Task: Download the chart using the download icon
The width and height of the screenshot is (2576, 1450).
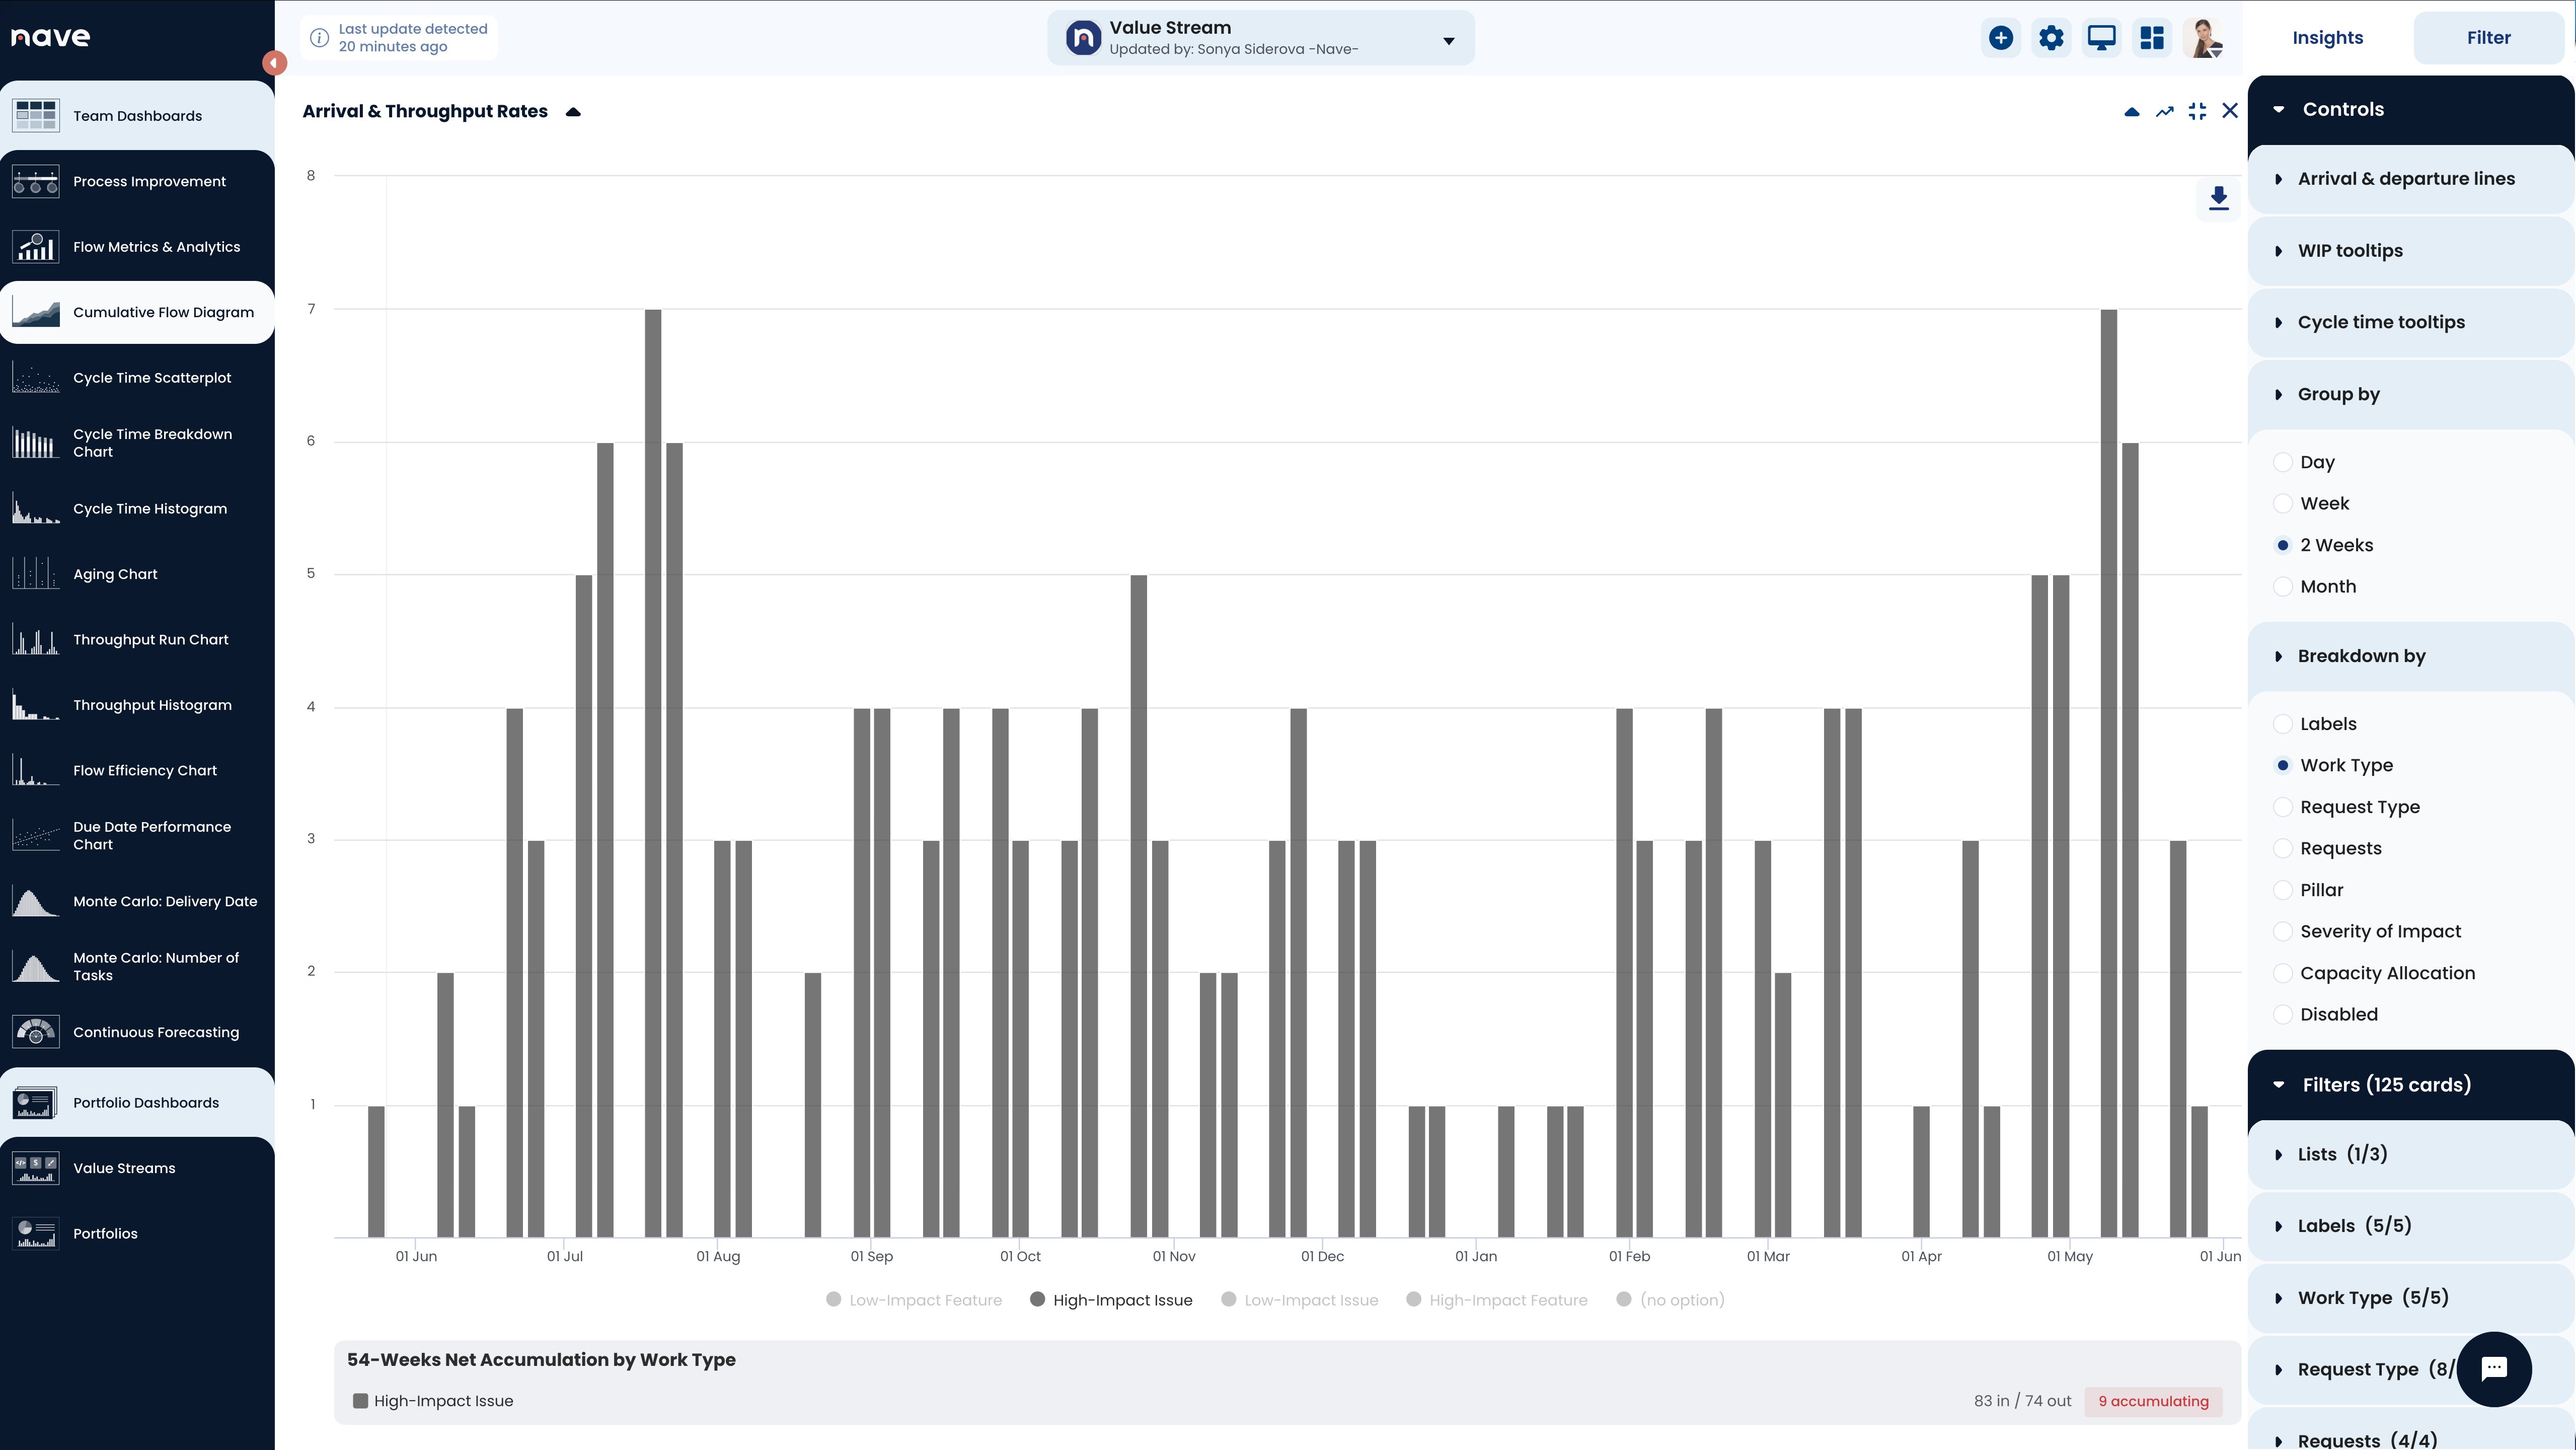Action: pos(2218,198)
